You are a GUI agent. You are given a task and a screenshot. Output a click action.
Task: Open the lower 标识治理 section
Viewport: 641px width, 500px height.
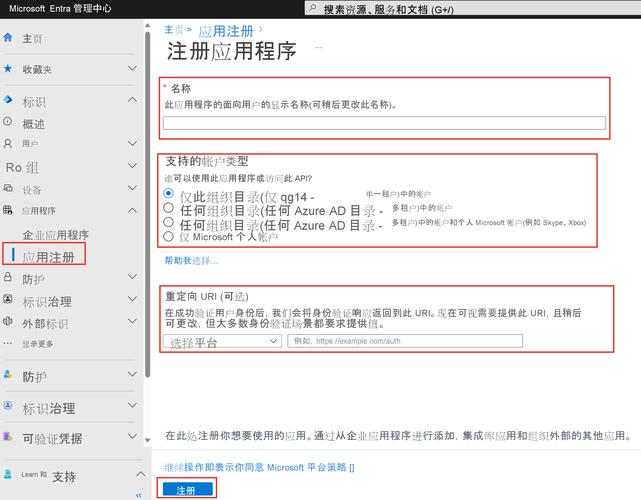pyautogui.click(x=49, y=408)
